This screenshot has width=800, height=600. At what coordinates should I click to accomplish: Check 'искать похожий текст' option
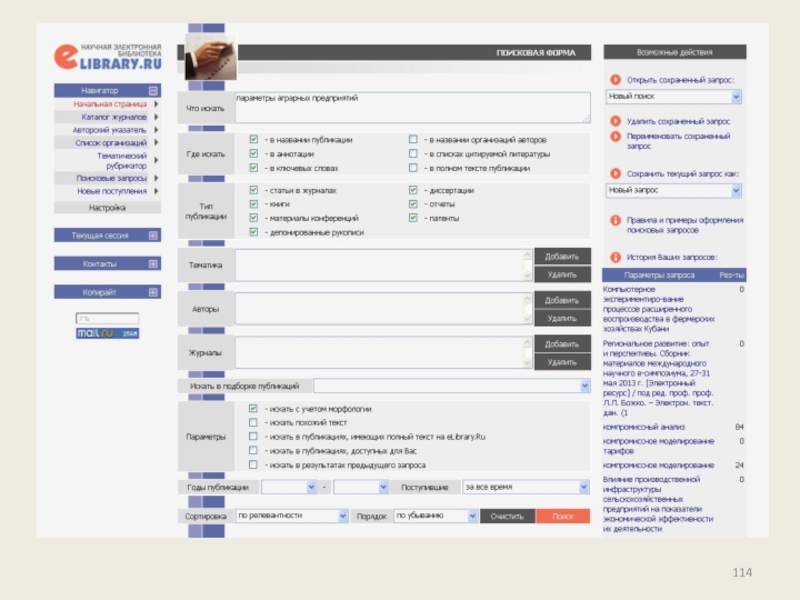pyautogui.click(x=254, y=423)
